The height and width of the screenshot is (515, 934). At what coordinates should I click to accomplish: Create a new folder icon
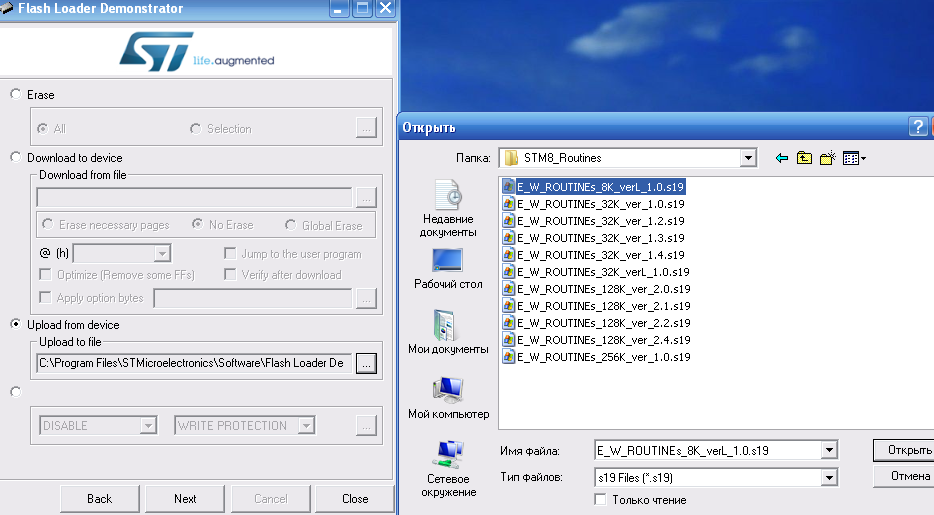click(x=827, y=158)
